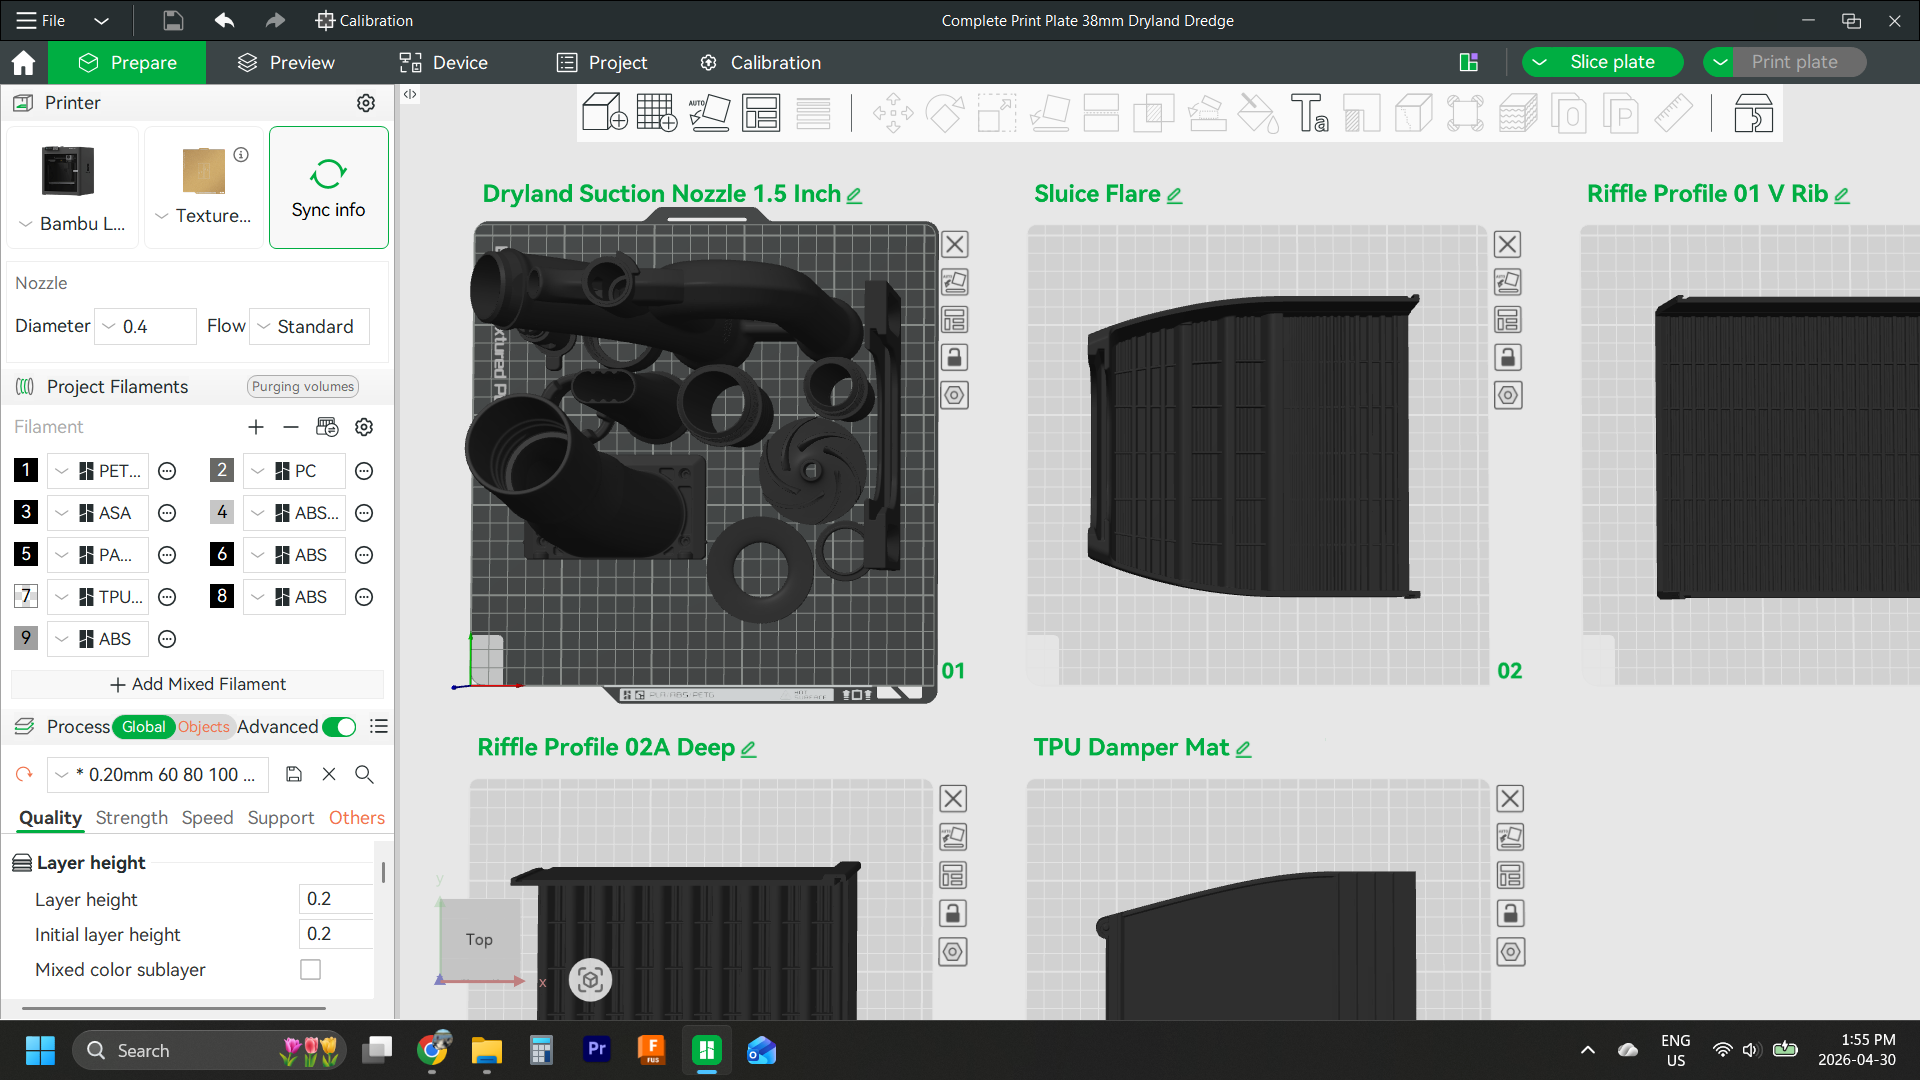Lock the Sluice Flare plate
The height and width of the screenshot is (1080, 1920).
point(1508,357)
